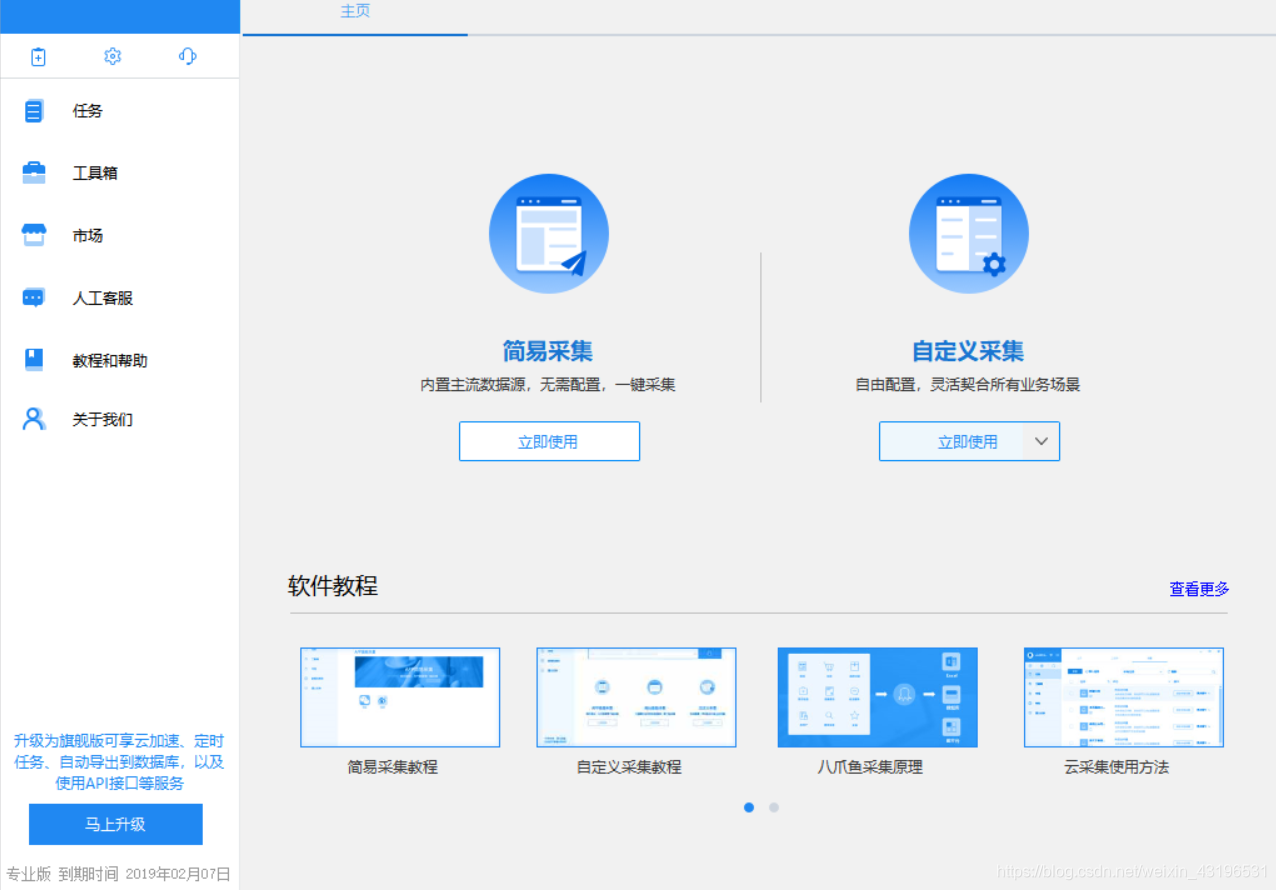Open settings via the gear icon
Image resolution: width=1276 pixels, height=890 pixels.
[x=112, y=56]
